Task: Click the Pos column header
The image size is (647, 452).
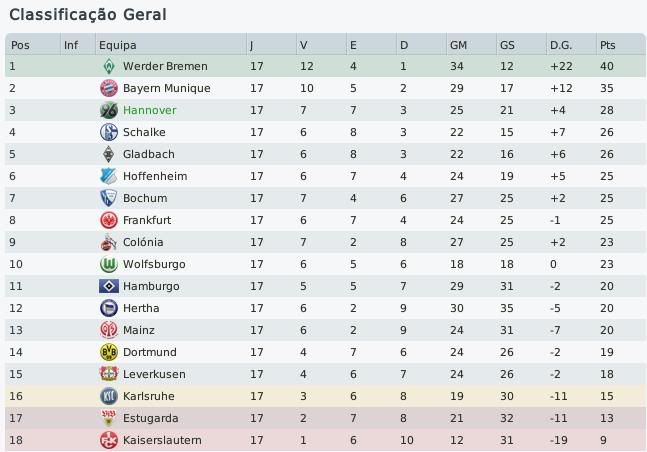Action: pos(20,45)
